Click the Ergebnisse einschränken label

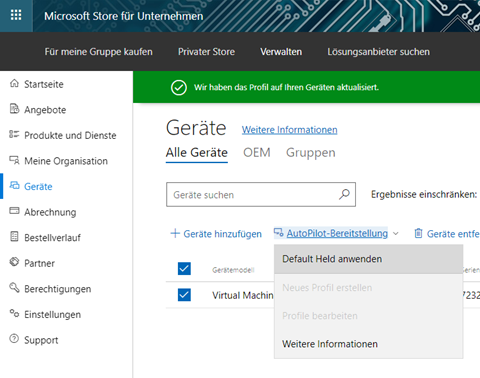tap(424, 194)
